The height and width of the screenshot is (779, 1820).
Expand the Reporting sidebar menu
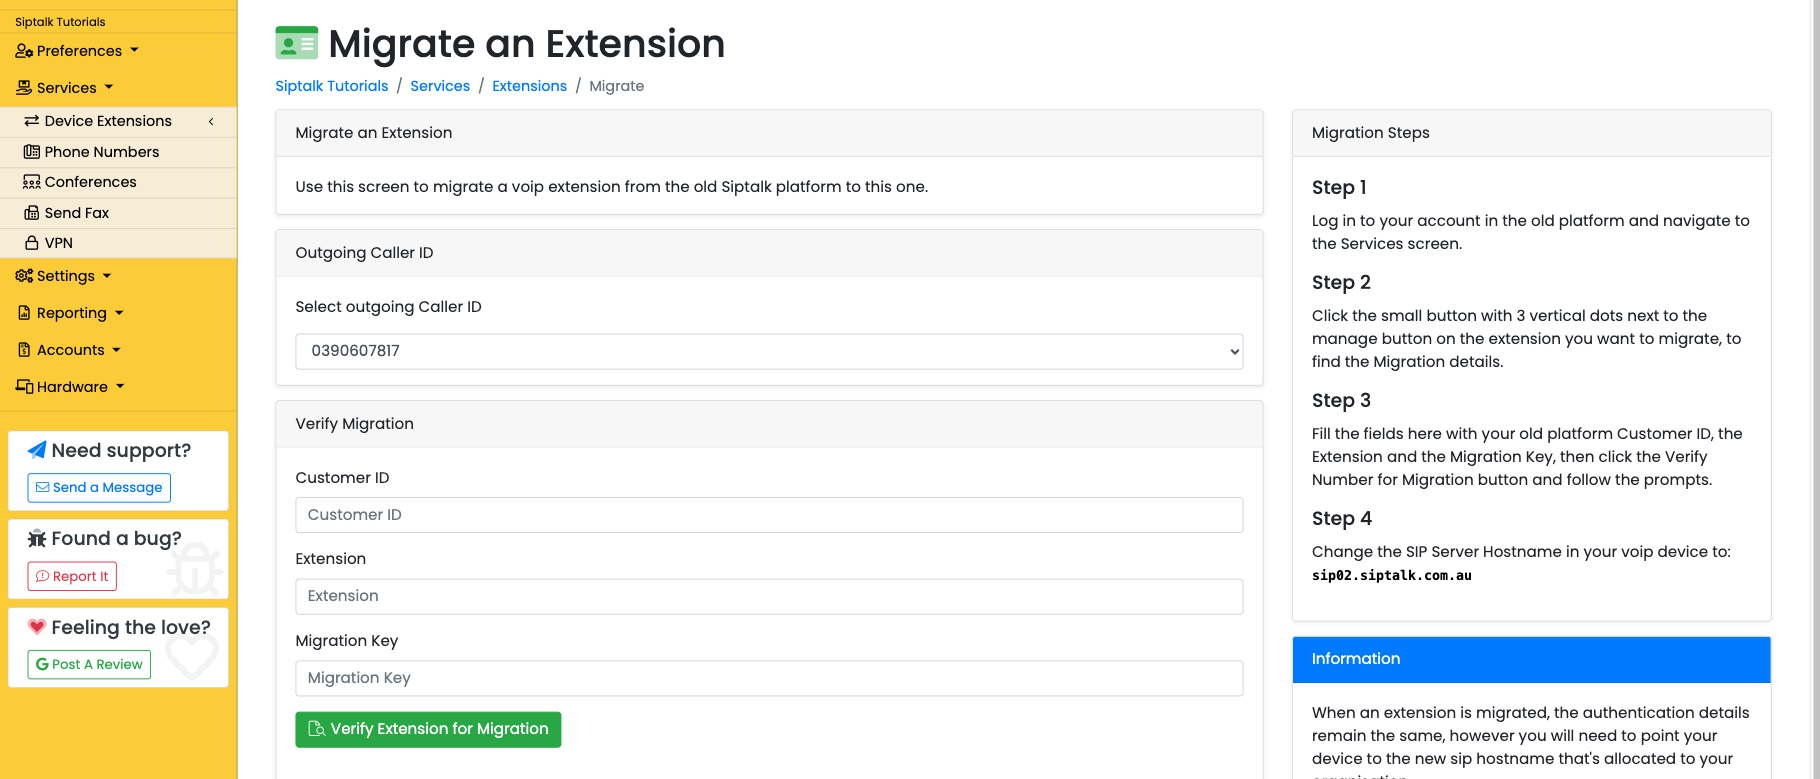(71, 313)
